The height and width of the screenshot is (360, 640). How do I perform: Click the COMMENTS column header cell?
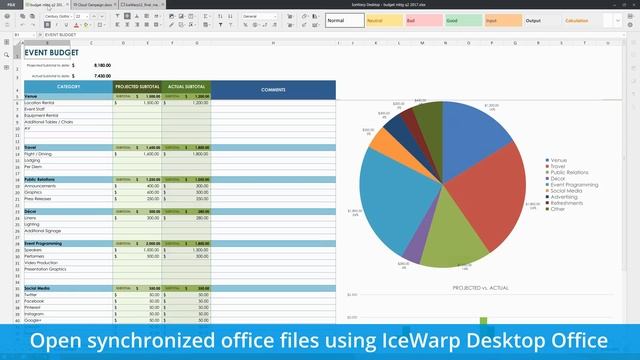pos(273,90)
